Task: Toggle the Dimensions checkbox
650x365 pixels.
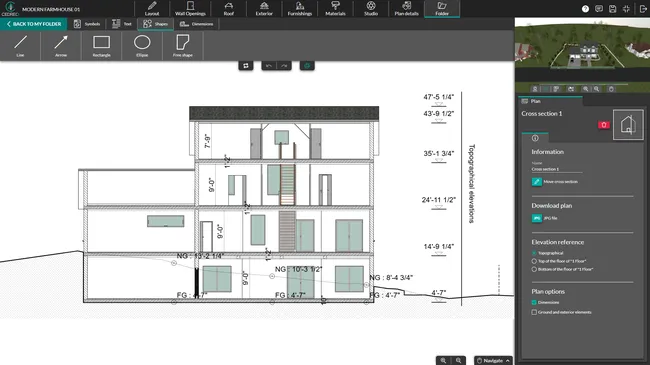Action: click(534, 302)
